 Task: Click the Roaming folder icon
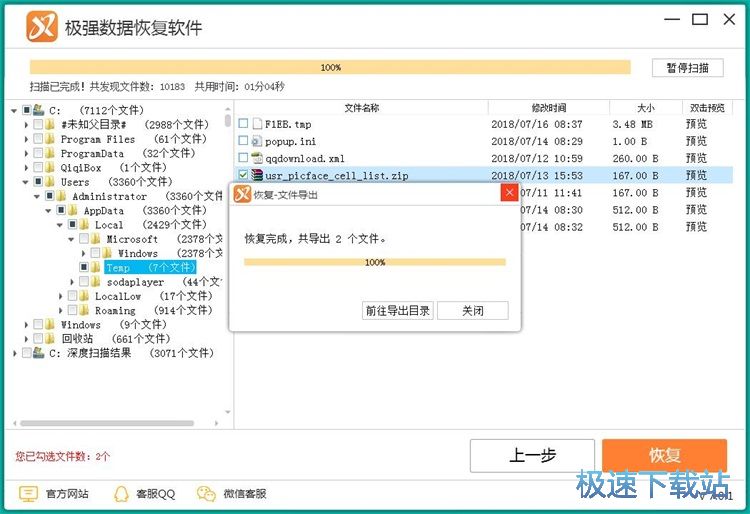coord(84,310)
